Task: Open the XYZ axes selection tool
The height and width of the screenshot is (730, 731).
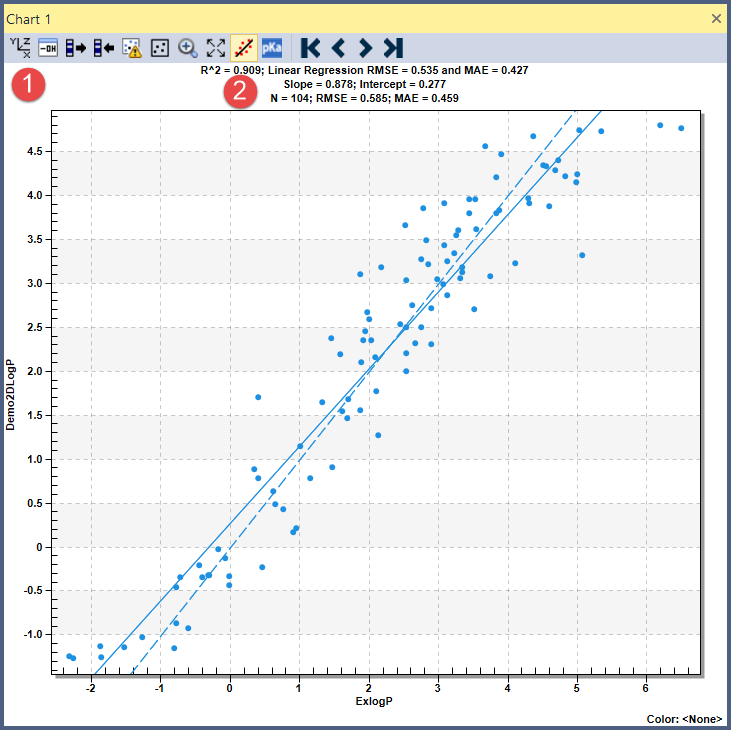Action: point(20,48)
